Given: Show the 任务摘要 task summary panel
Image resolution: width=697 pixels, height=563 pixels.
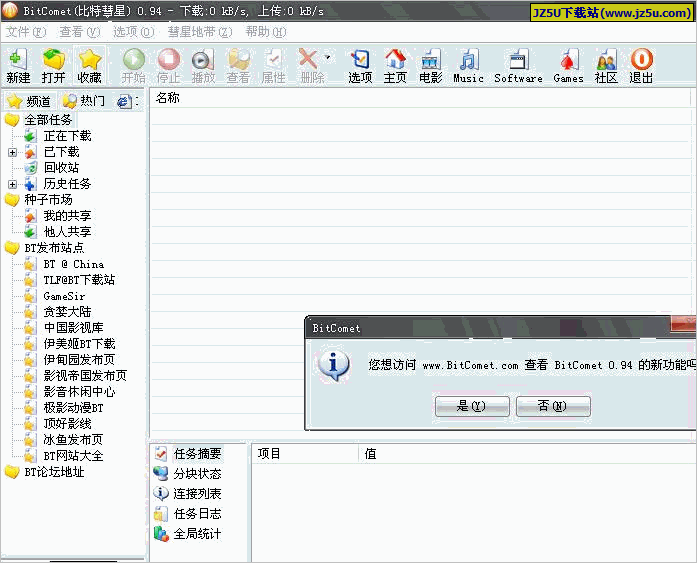Looking at the screenshot, I should (197, 454).
